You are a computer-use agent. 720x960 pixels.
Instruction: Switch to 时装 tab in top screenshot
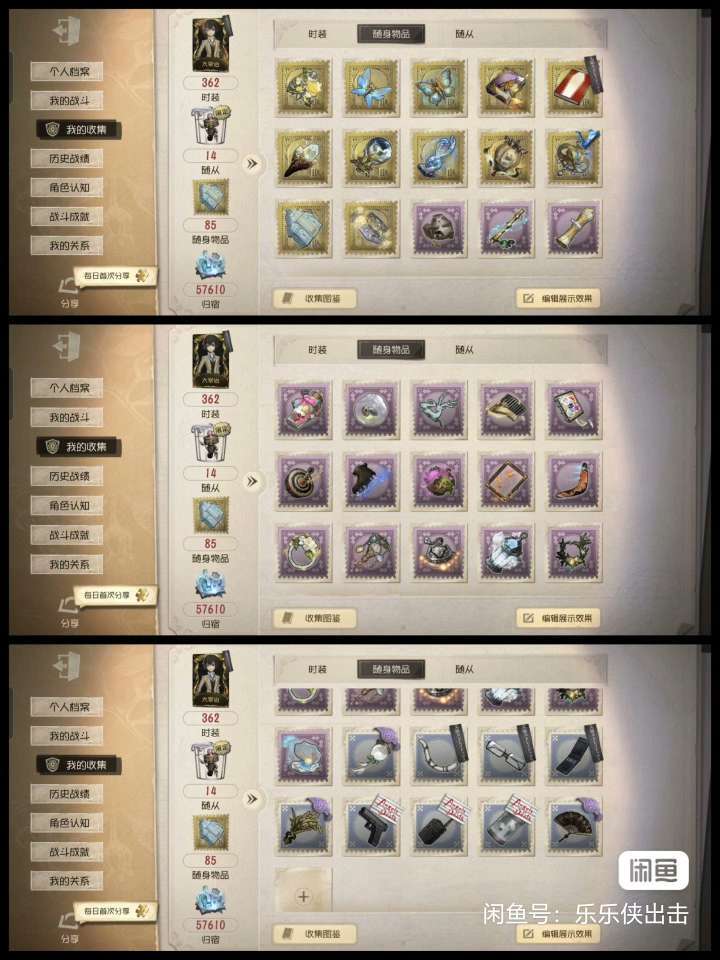(x=317, y=34)
